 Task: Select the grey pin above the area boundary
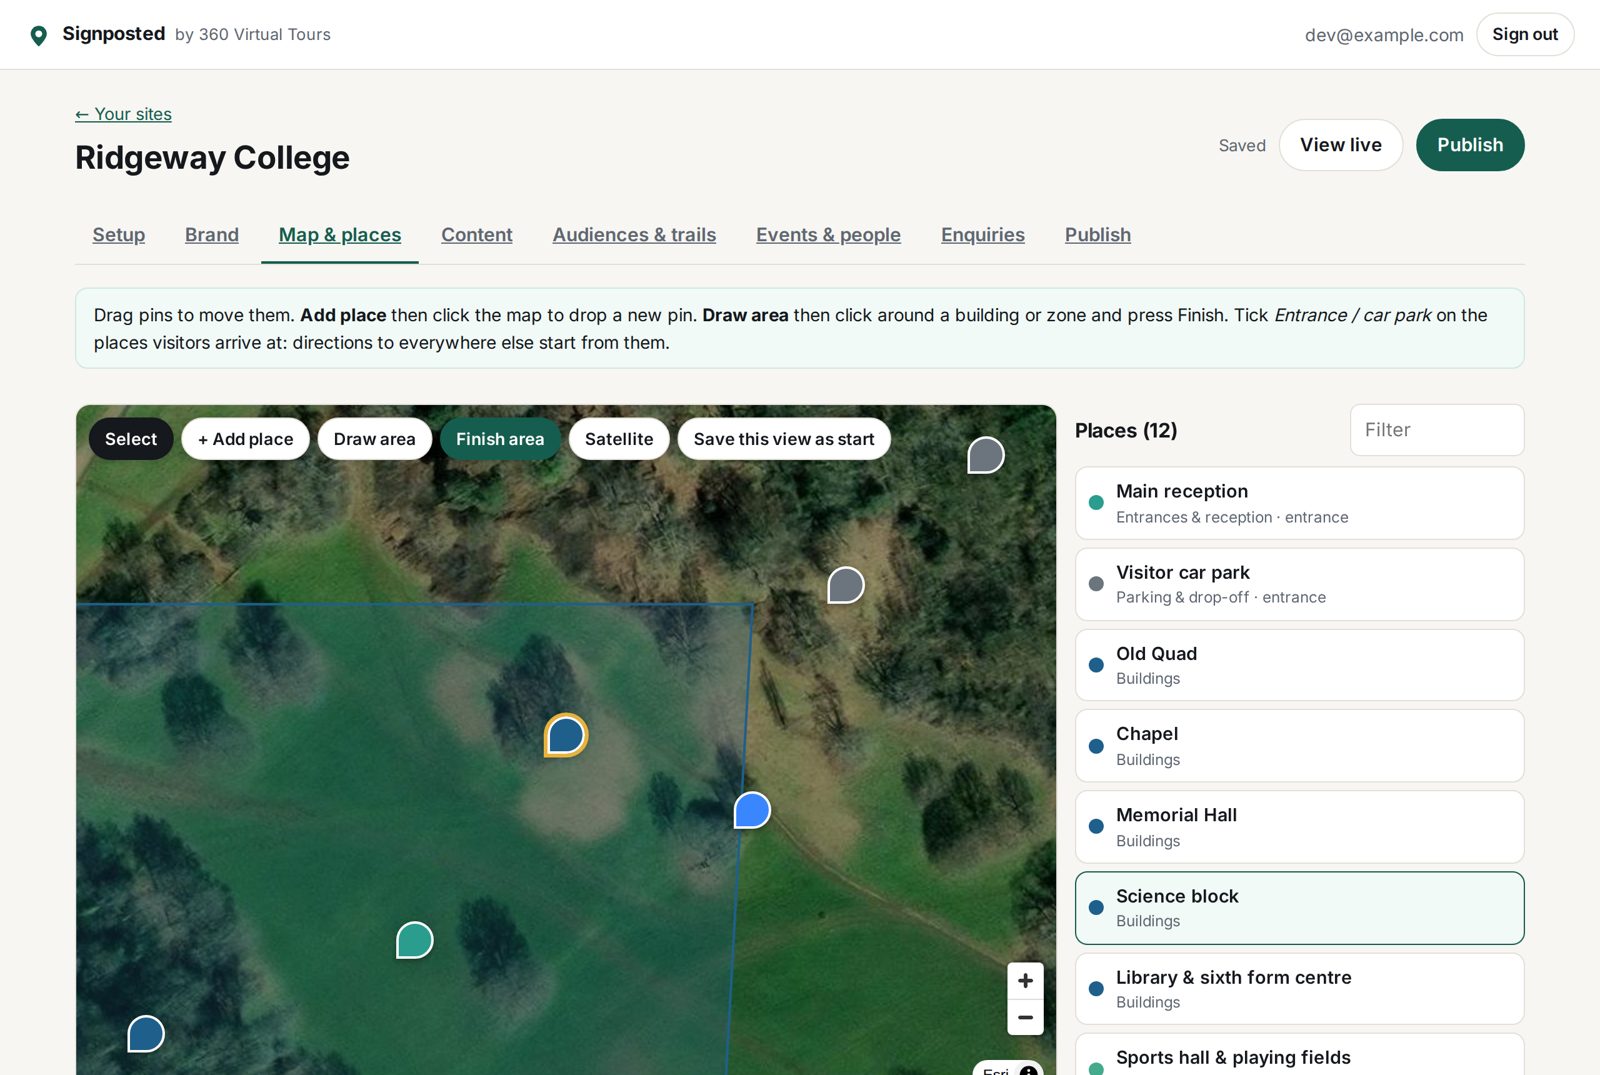(846, 585)
